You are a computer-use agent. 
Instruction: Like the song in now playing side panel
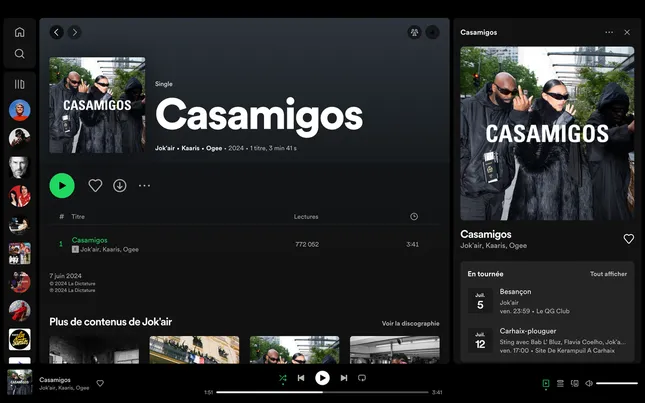point(629,239)
